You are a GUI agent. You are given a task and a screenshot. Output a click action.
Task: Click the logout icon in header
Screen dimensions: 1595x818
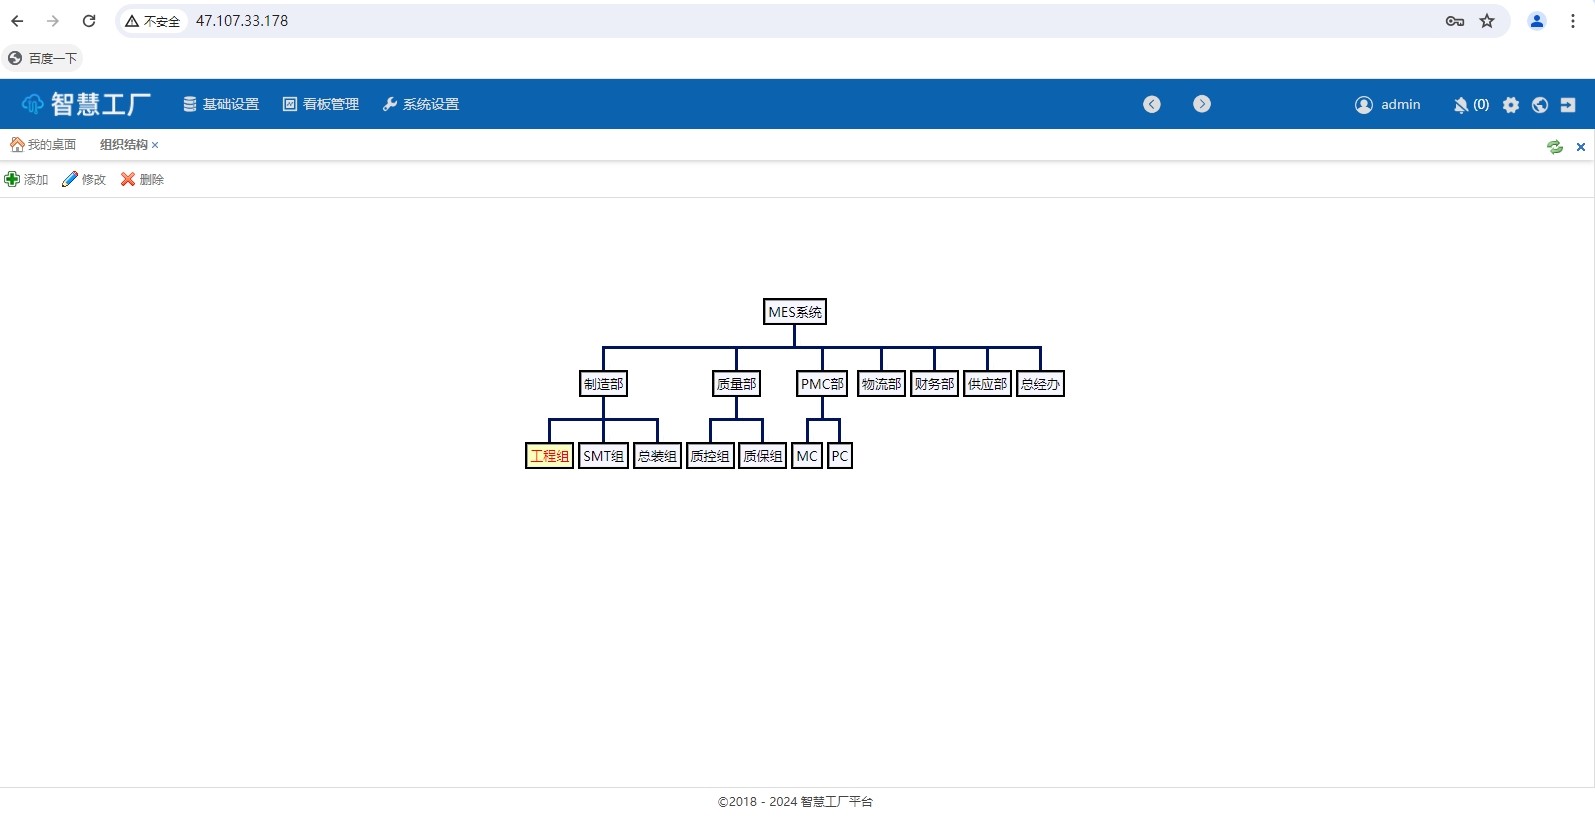coord(1568,105)
